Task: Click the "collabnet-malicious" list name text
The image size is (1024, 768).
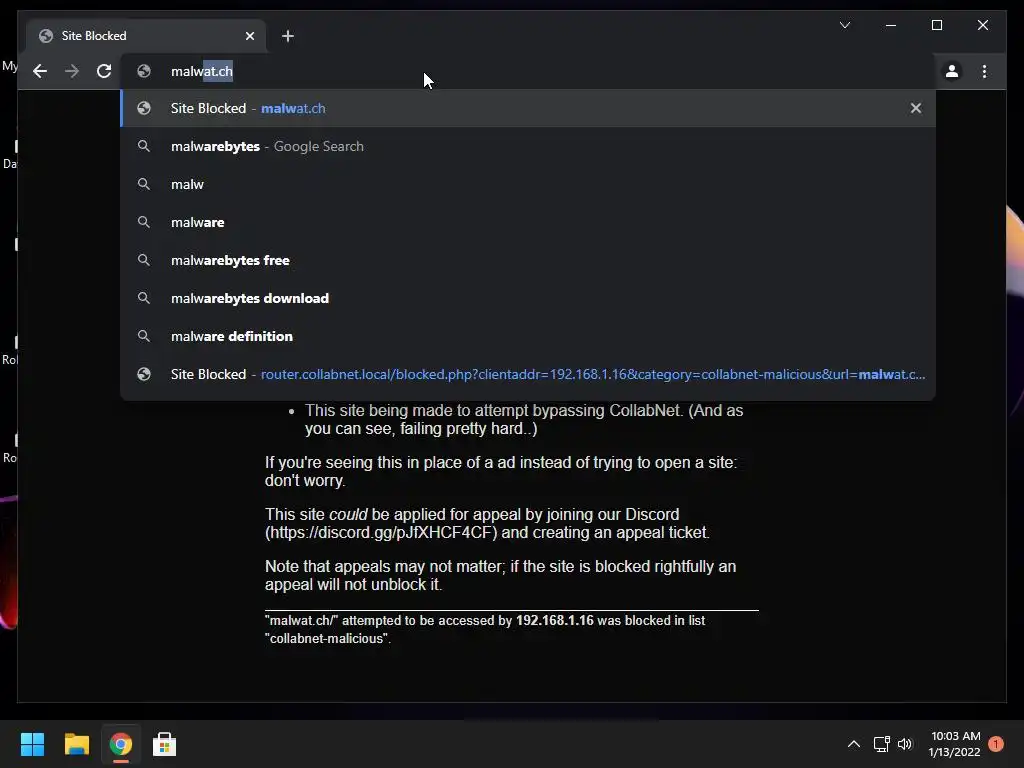Action: click(326, 639)
